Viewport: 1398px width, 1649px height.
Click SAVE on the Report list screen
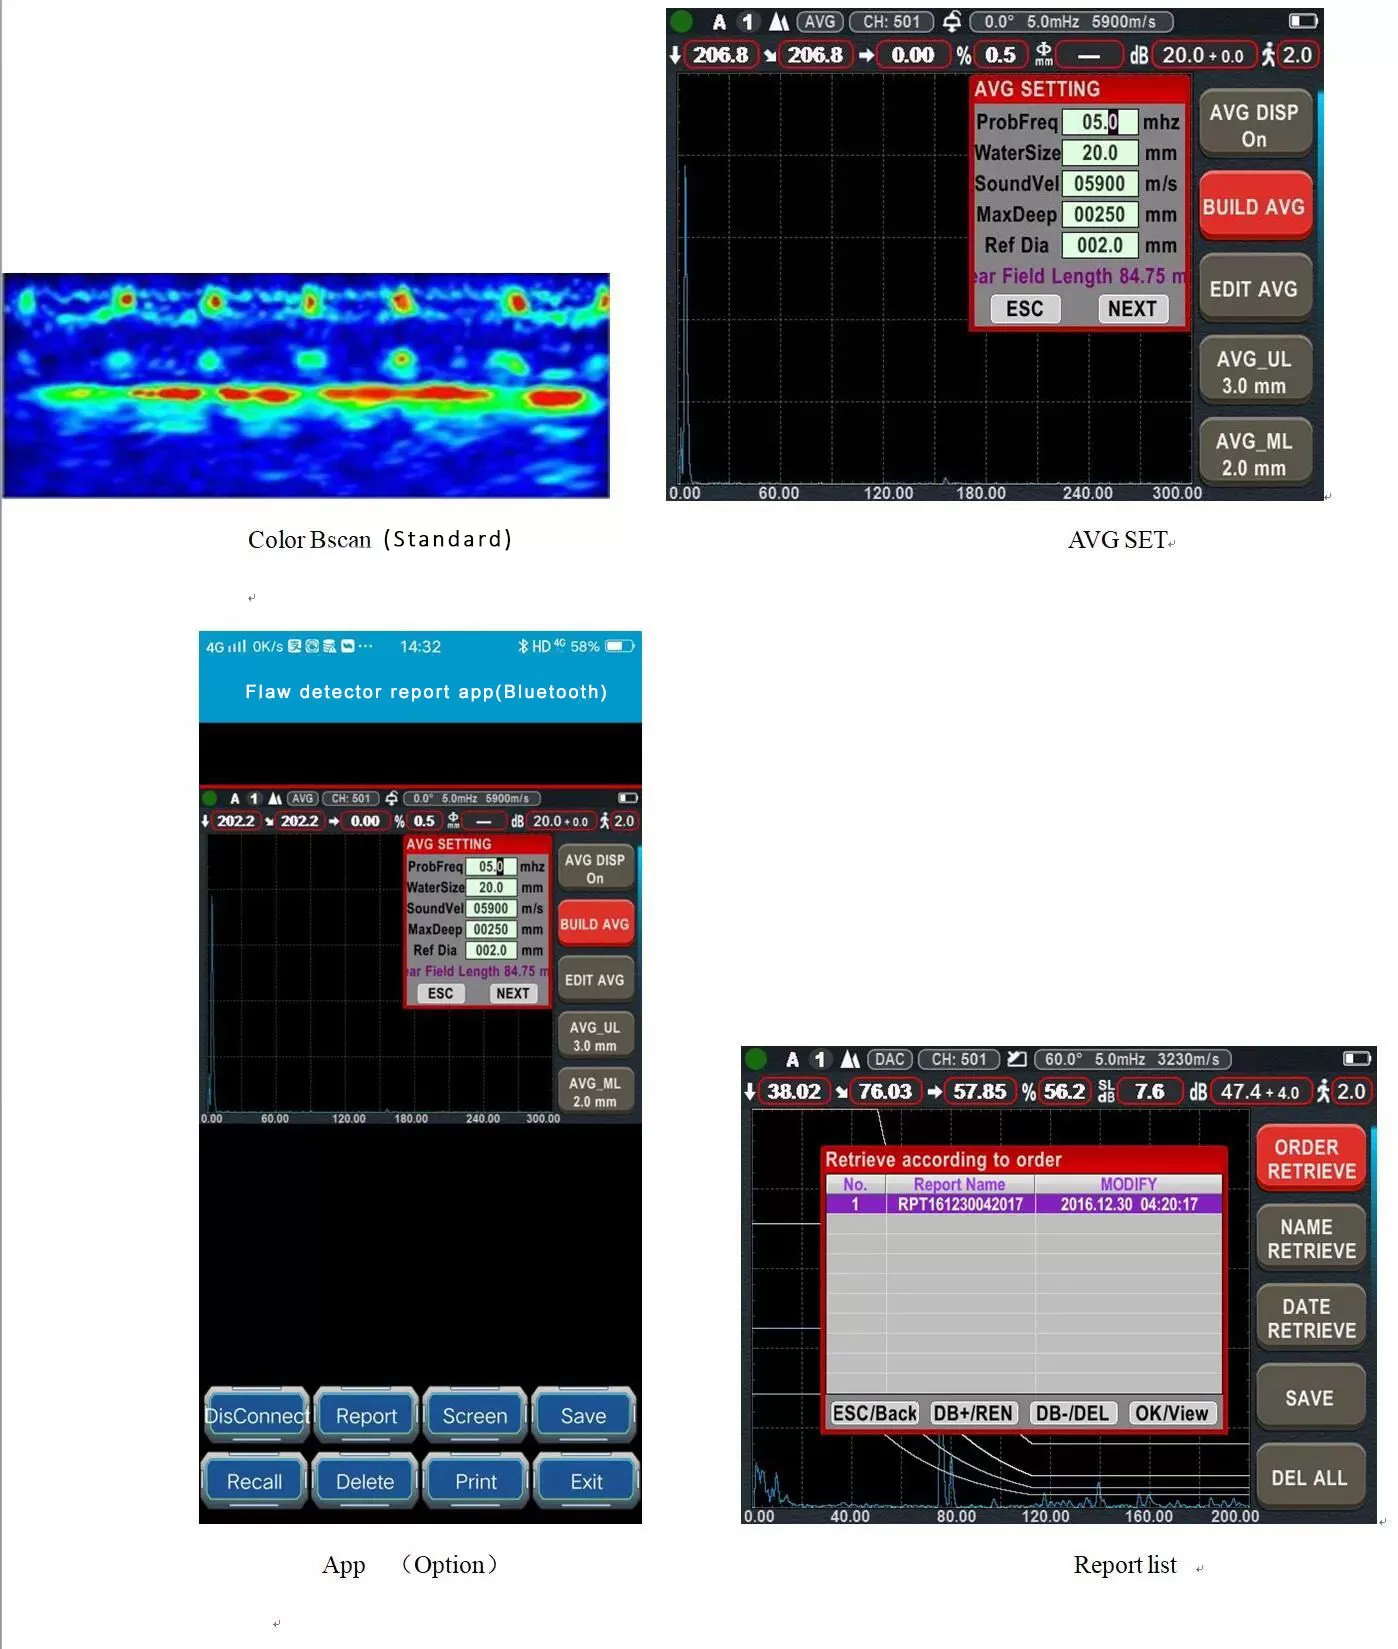point(1311,1398)
